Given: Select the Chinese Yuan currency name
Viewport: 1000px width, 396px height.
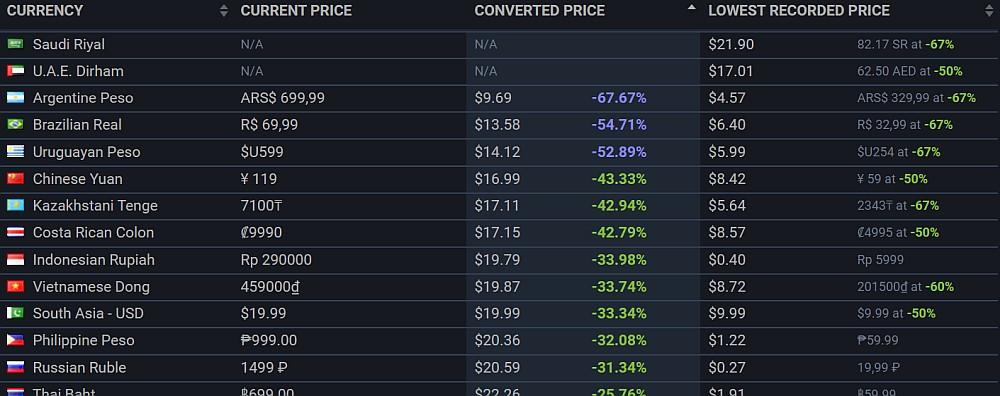Looking at the screenshot, I should (x=78, y=179).
